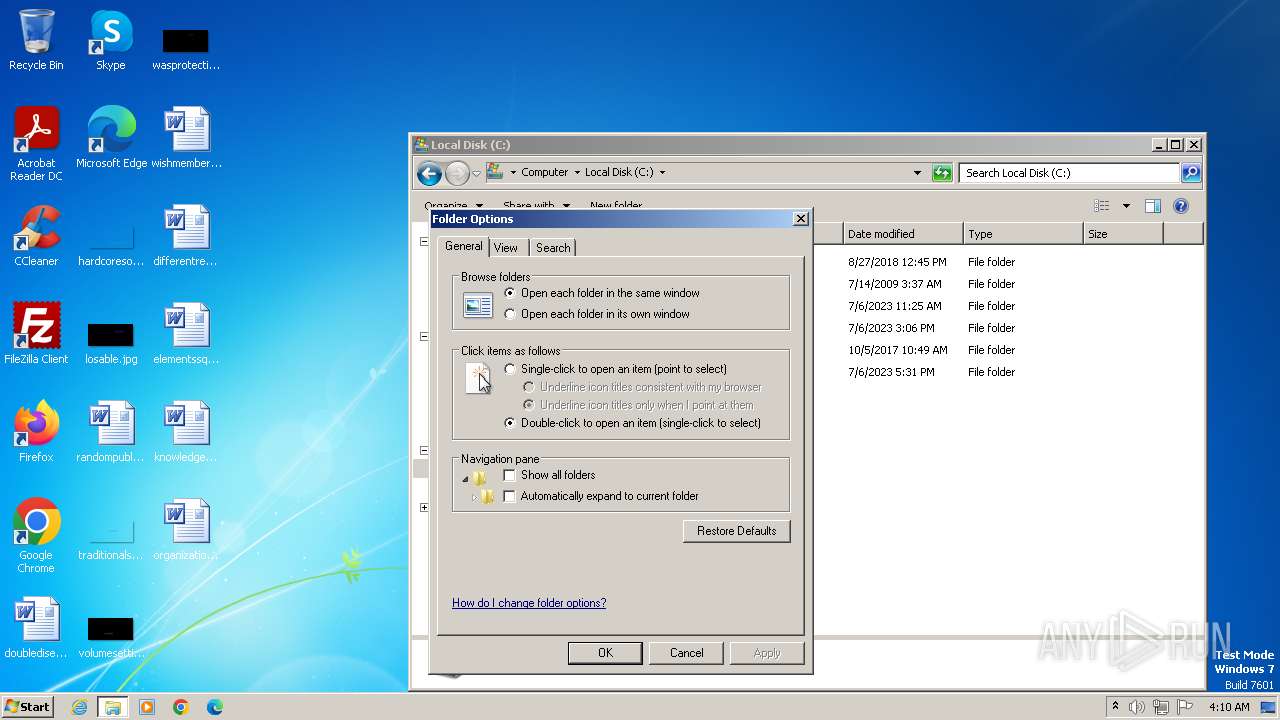Select the differentre Word document icon

[x=187, y=236]
